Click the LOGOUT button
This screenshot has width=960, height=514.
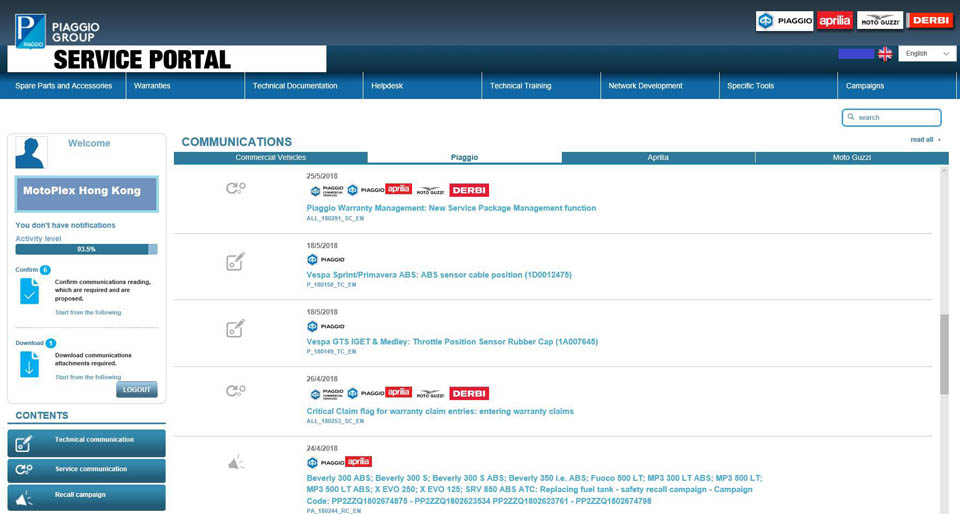(x=137, y=390)
